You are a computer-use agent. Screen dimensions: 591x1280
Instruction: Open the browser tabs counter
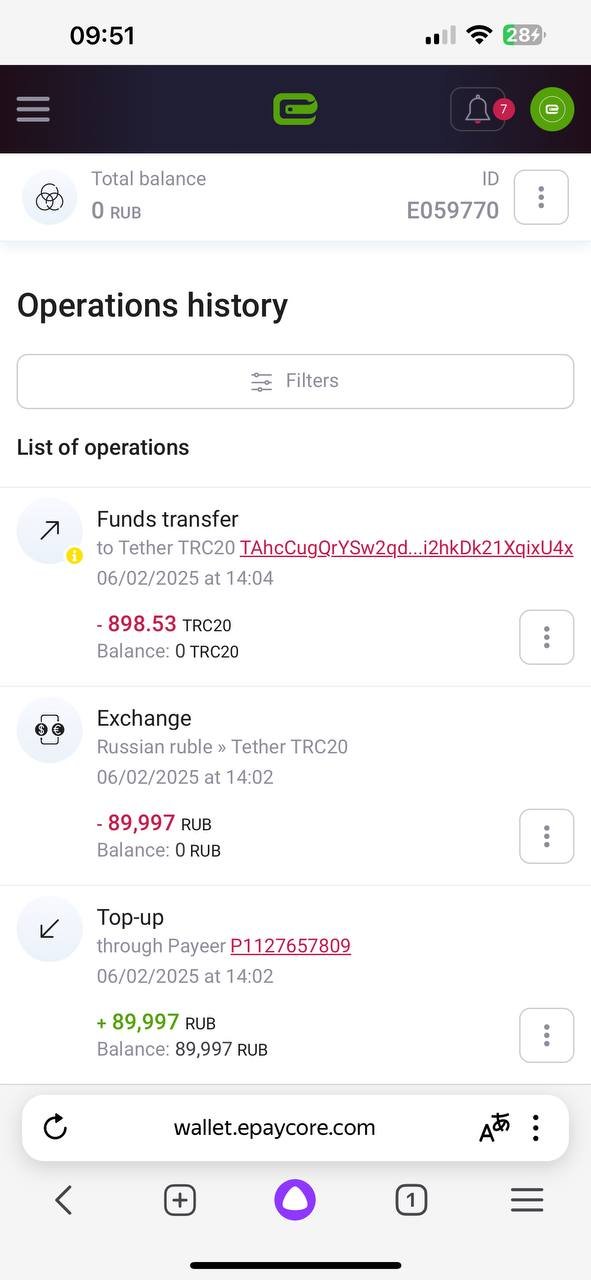tap(411, 1200)
